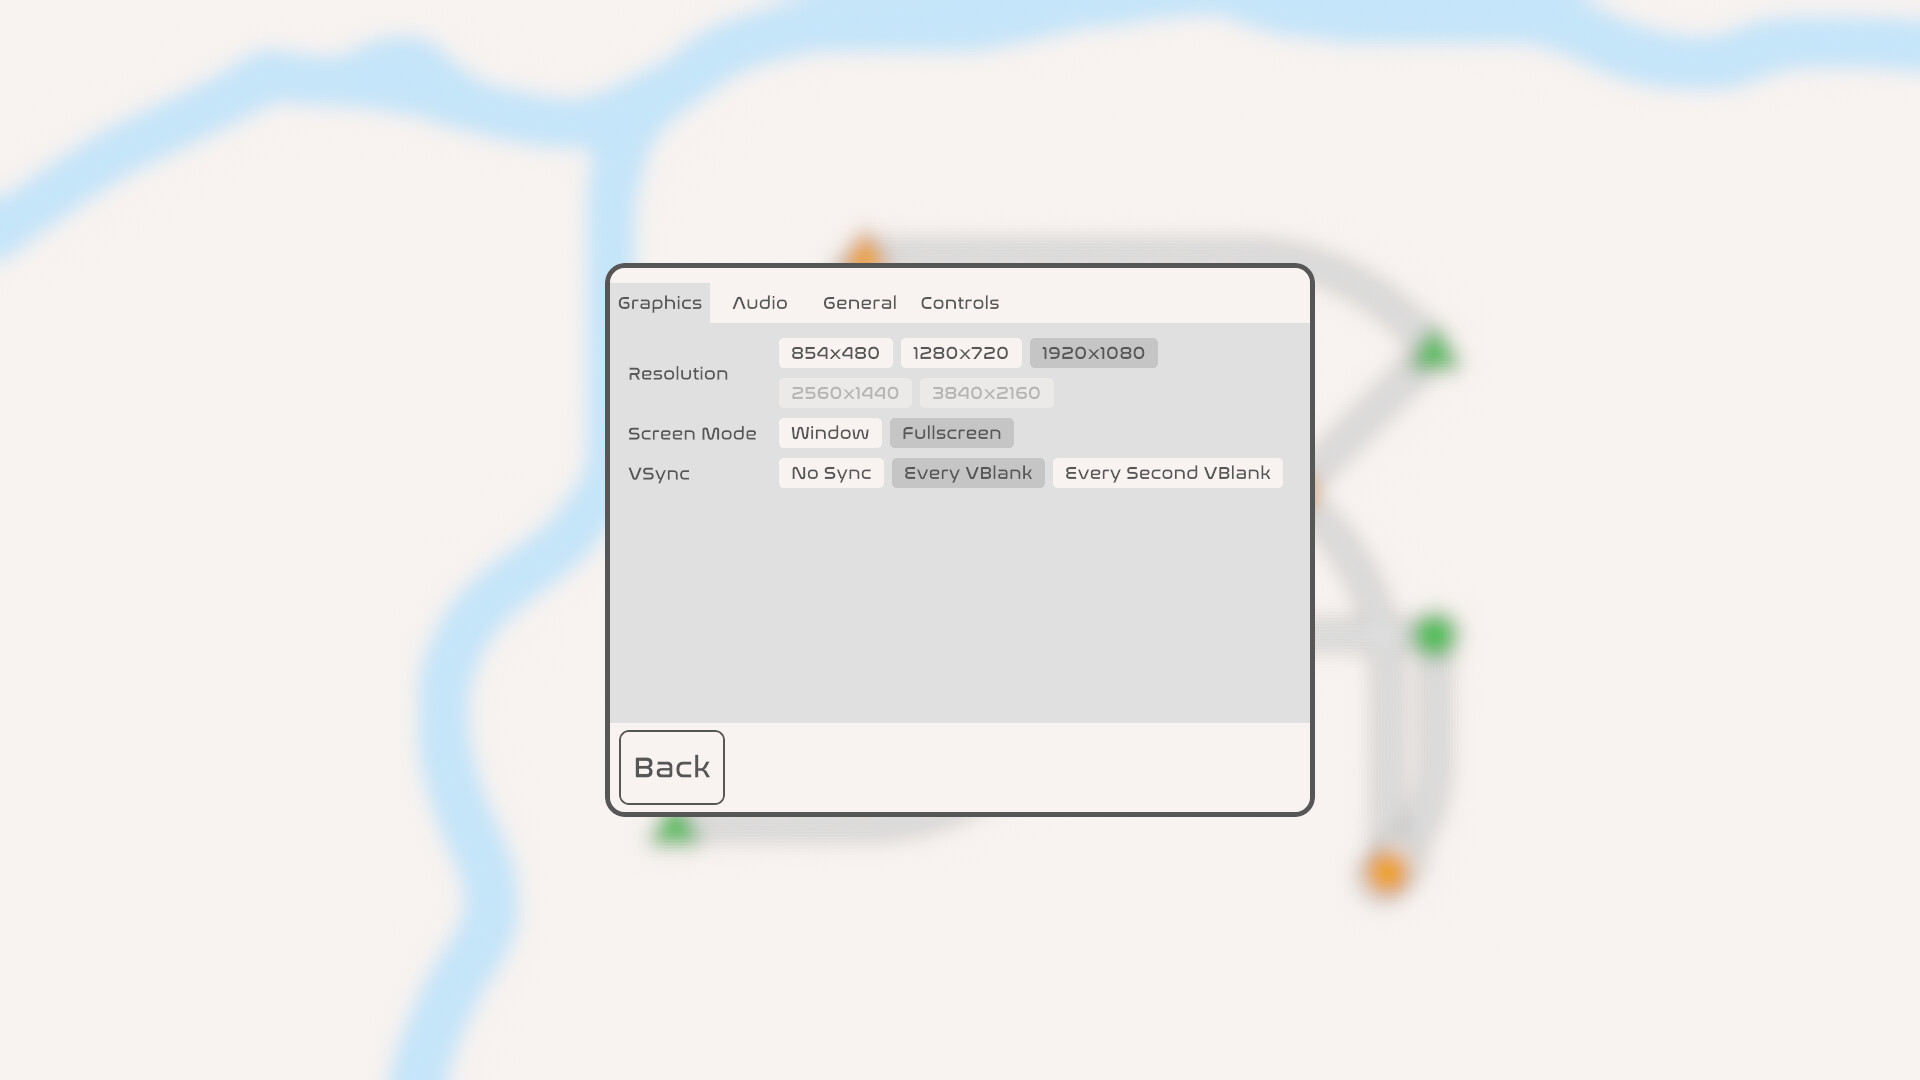Image resolution: width=1920 pixels, height=1080 pixels.
Task: Choose the 1280x720 resolution
Action: pos(960,352)
